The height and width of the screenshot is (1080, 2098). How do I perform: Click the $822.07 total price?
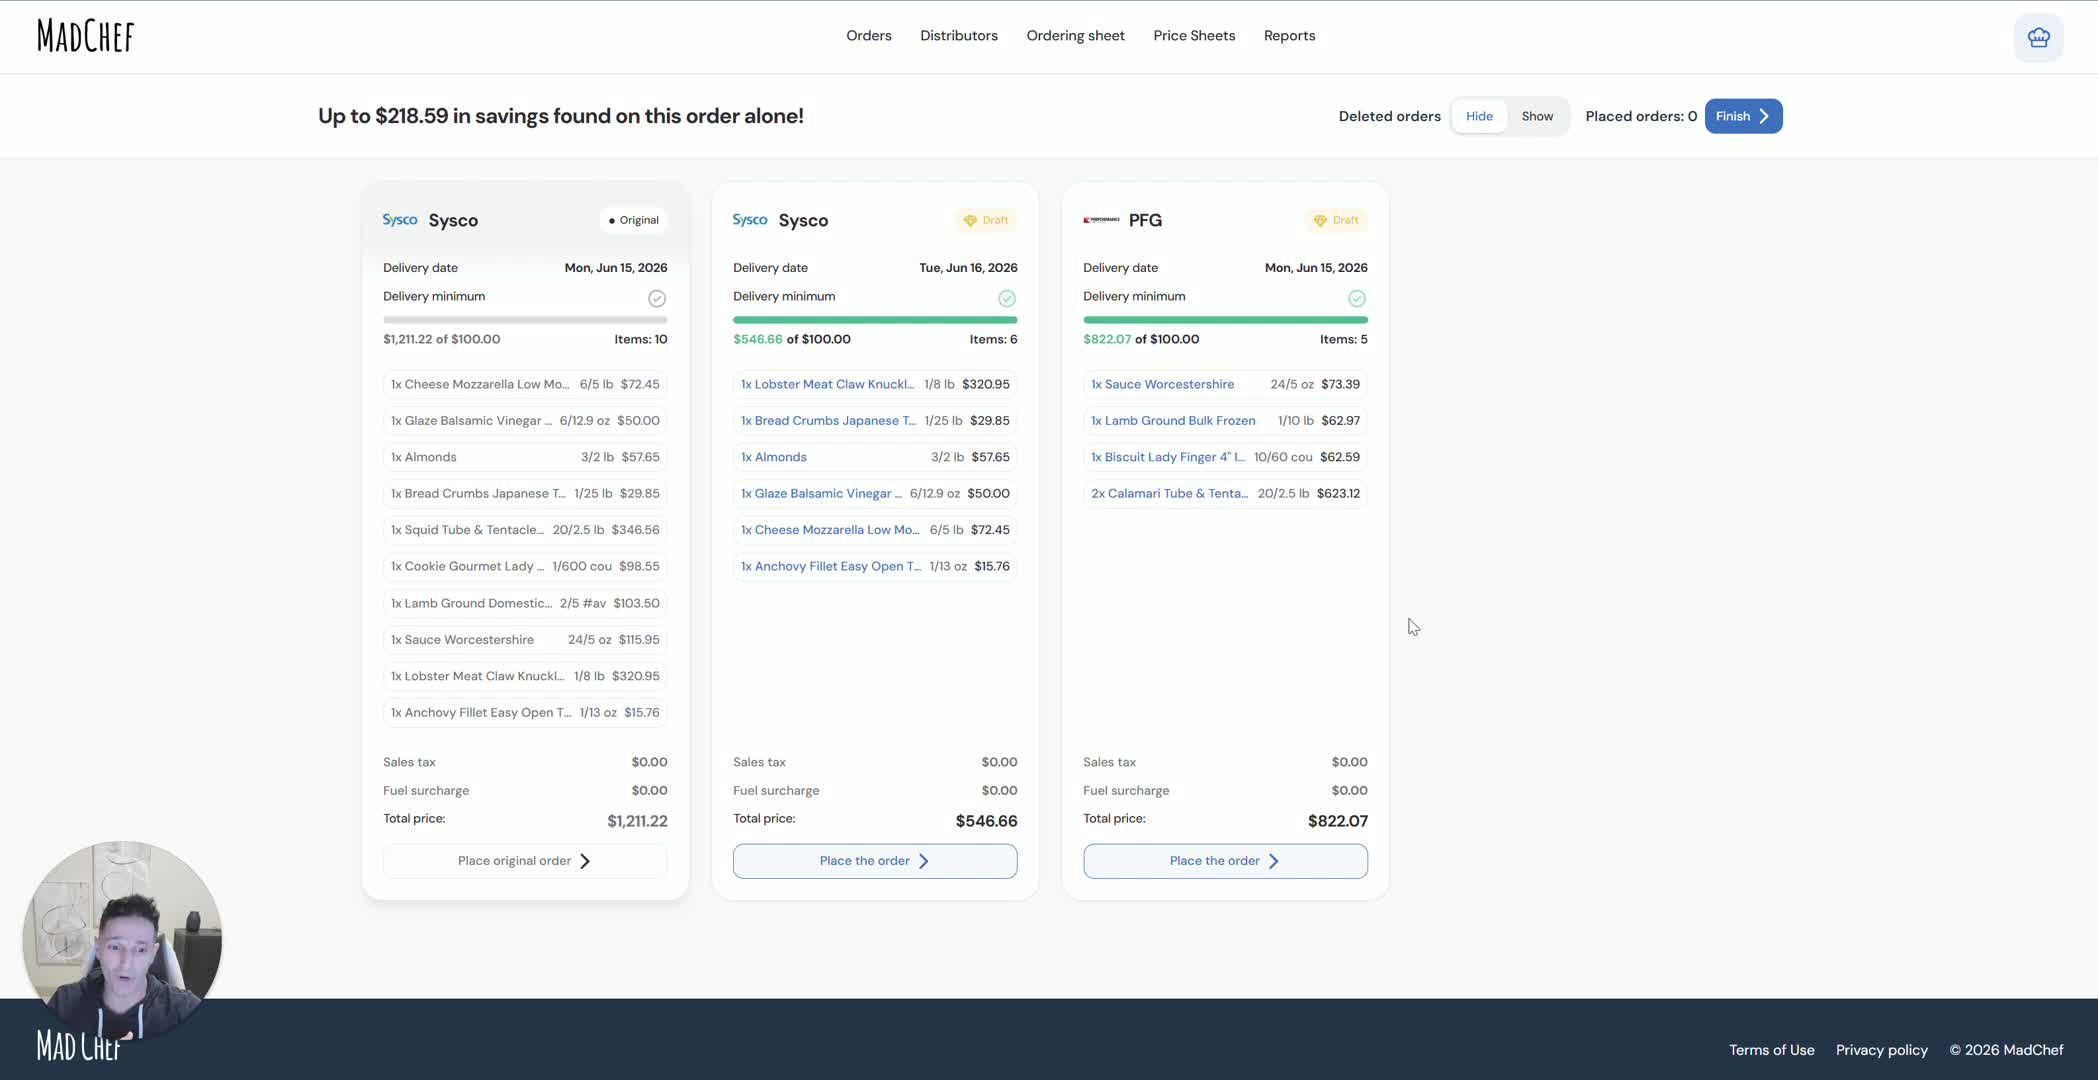[x=1337, y=821]
